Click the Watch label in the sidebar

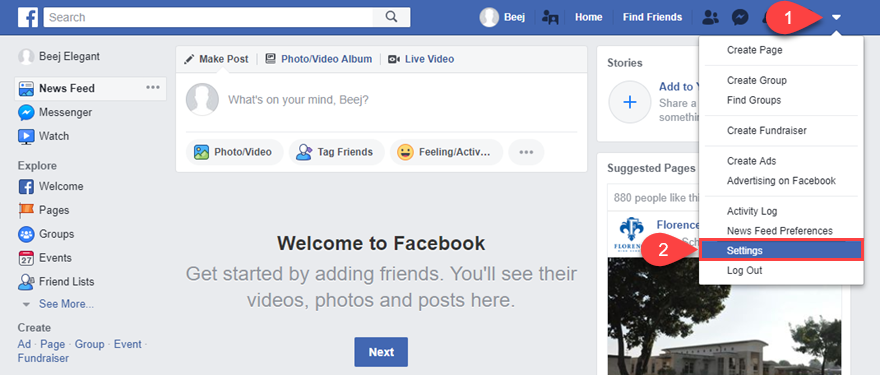pos(54,136)
